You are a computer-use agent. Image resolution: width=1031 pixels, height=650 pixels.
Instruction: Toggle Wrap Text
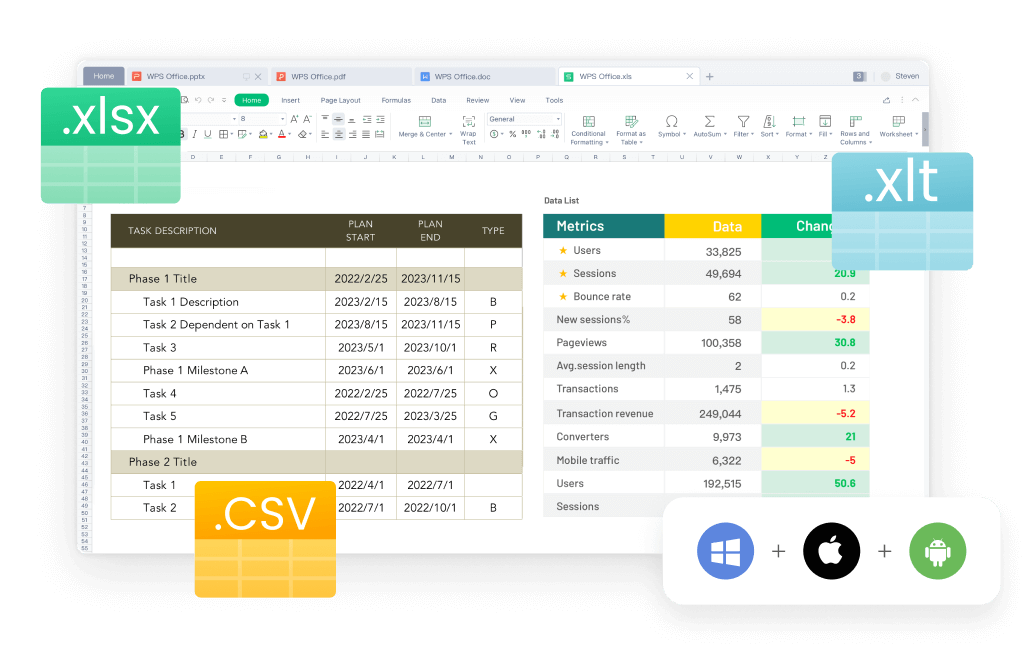click(x=469, y=129)
